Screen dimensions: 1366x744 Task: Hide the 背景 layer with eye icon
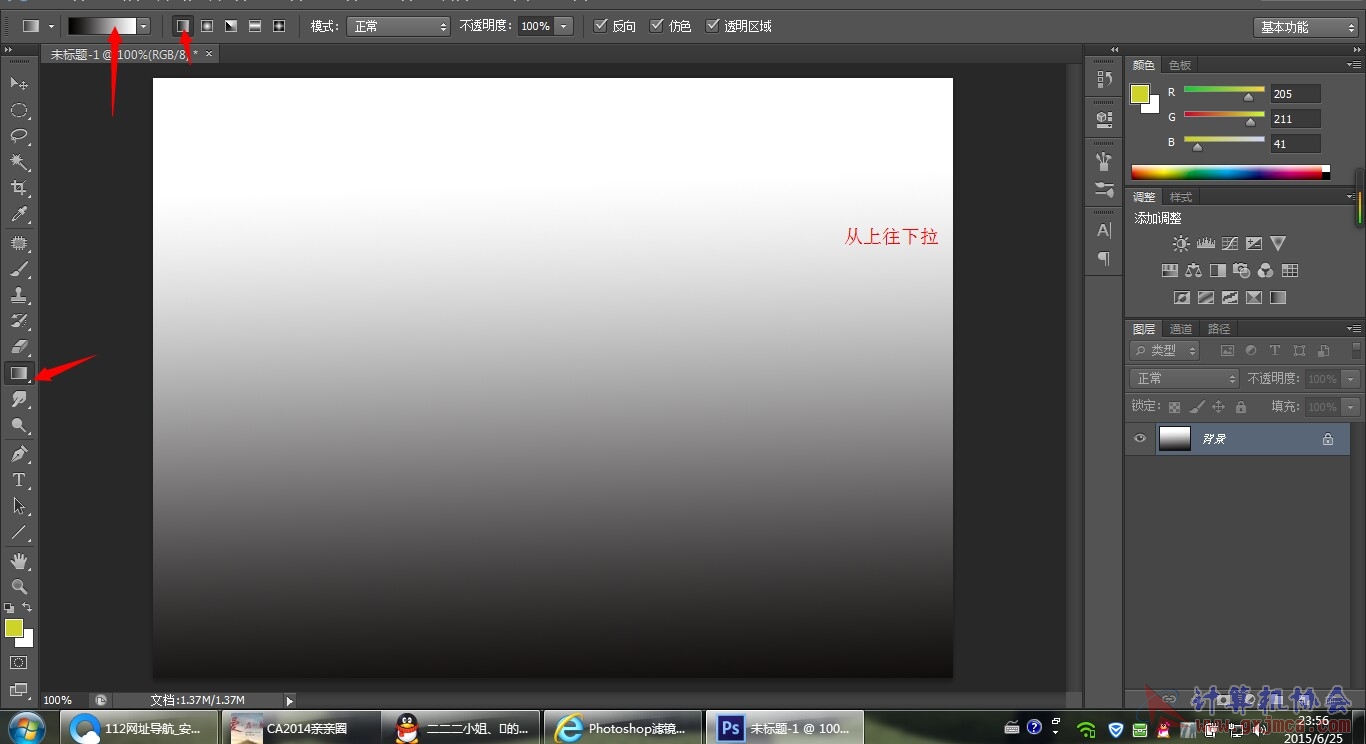tap(1139, 438)
